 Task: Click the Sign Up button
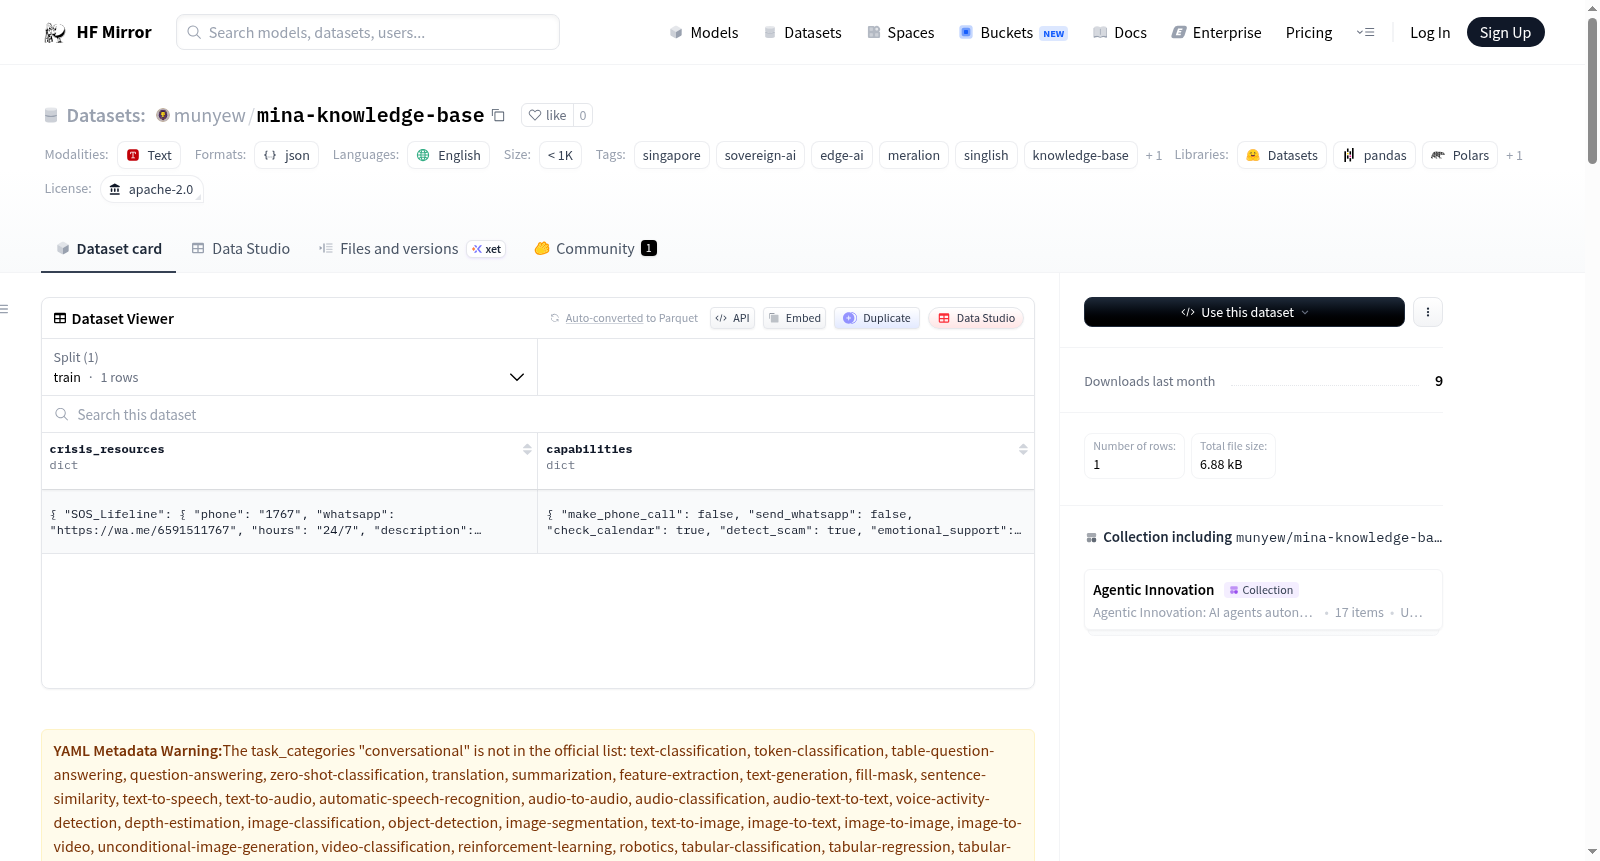click(x=1506, y=32)
